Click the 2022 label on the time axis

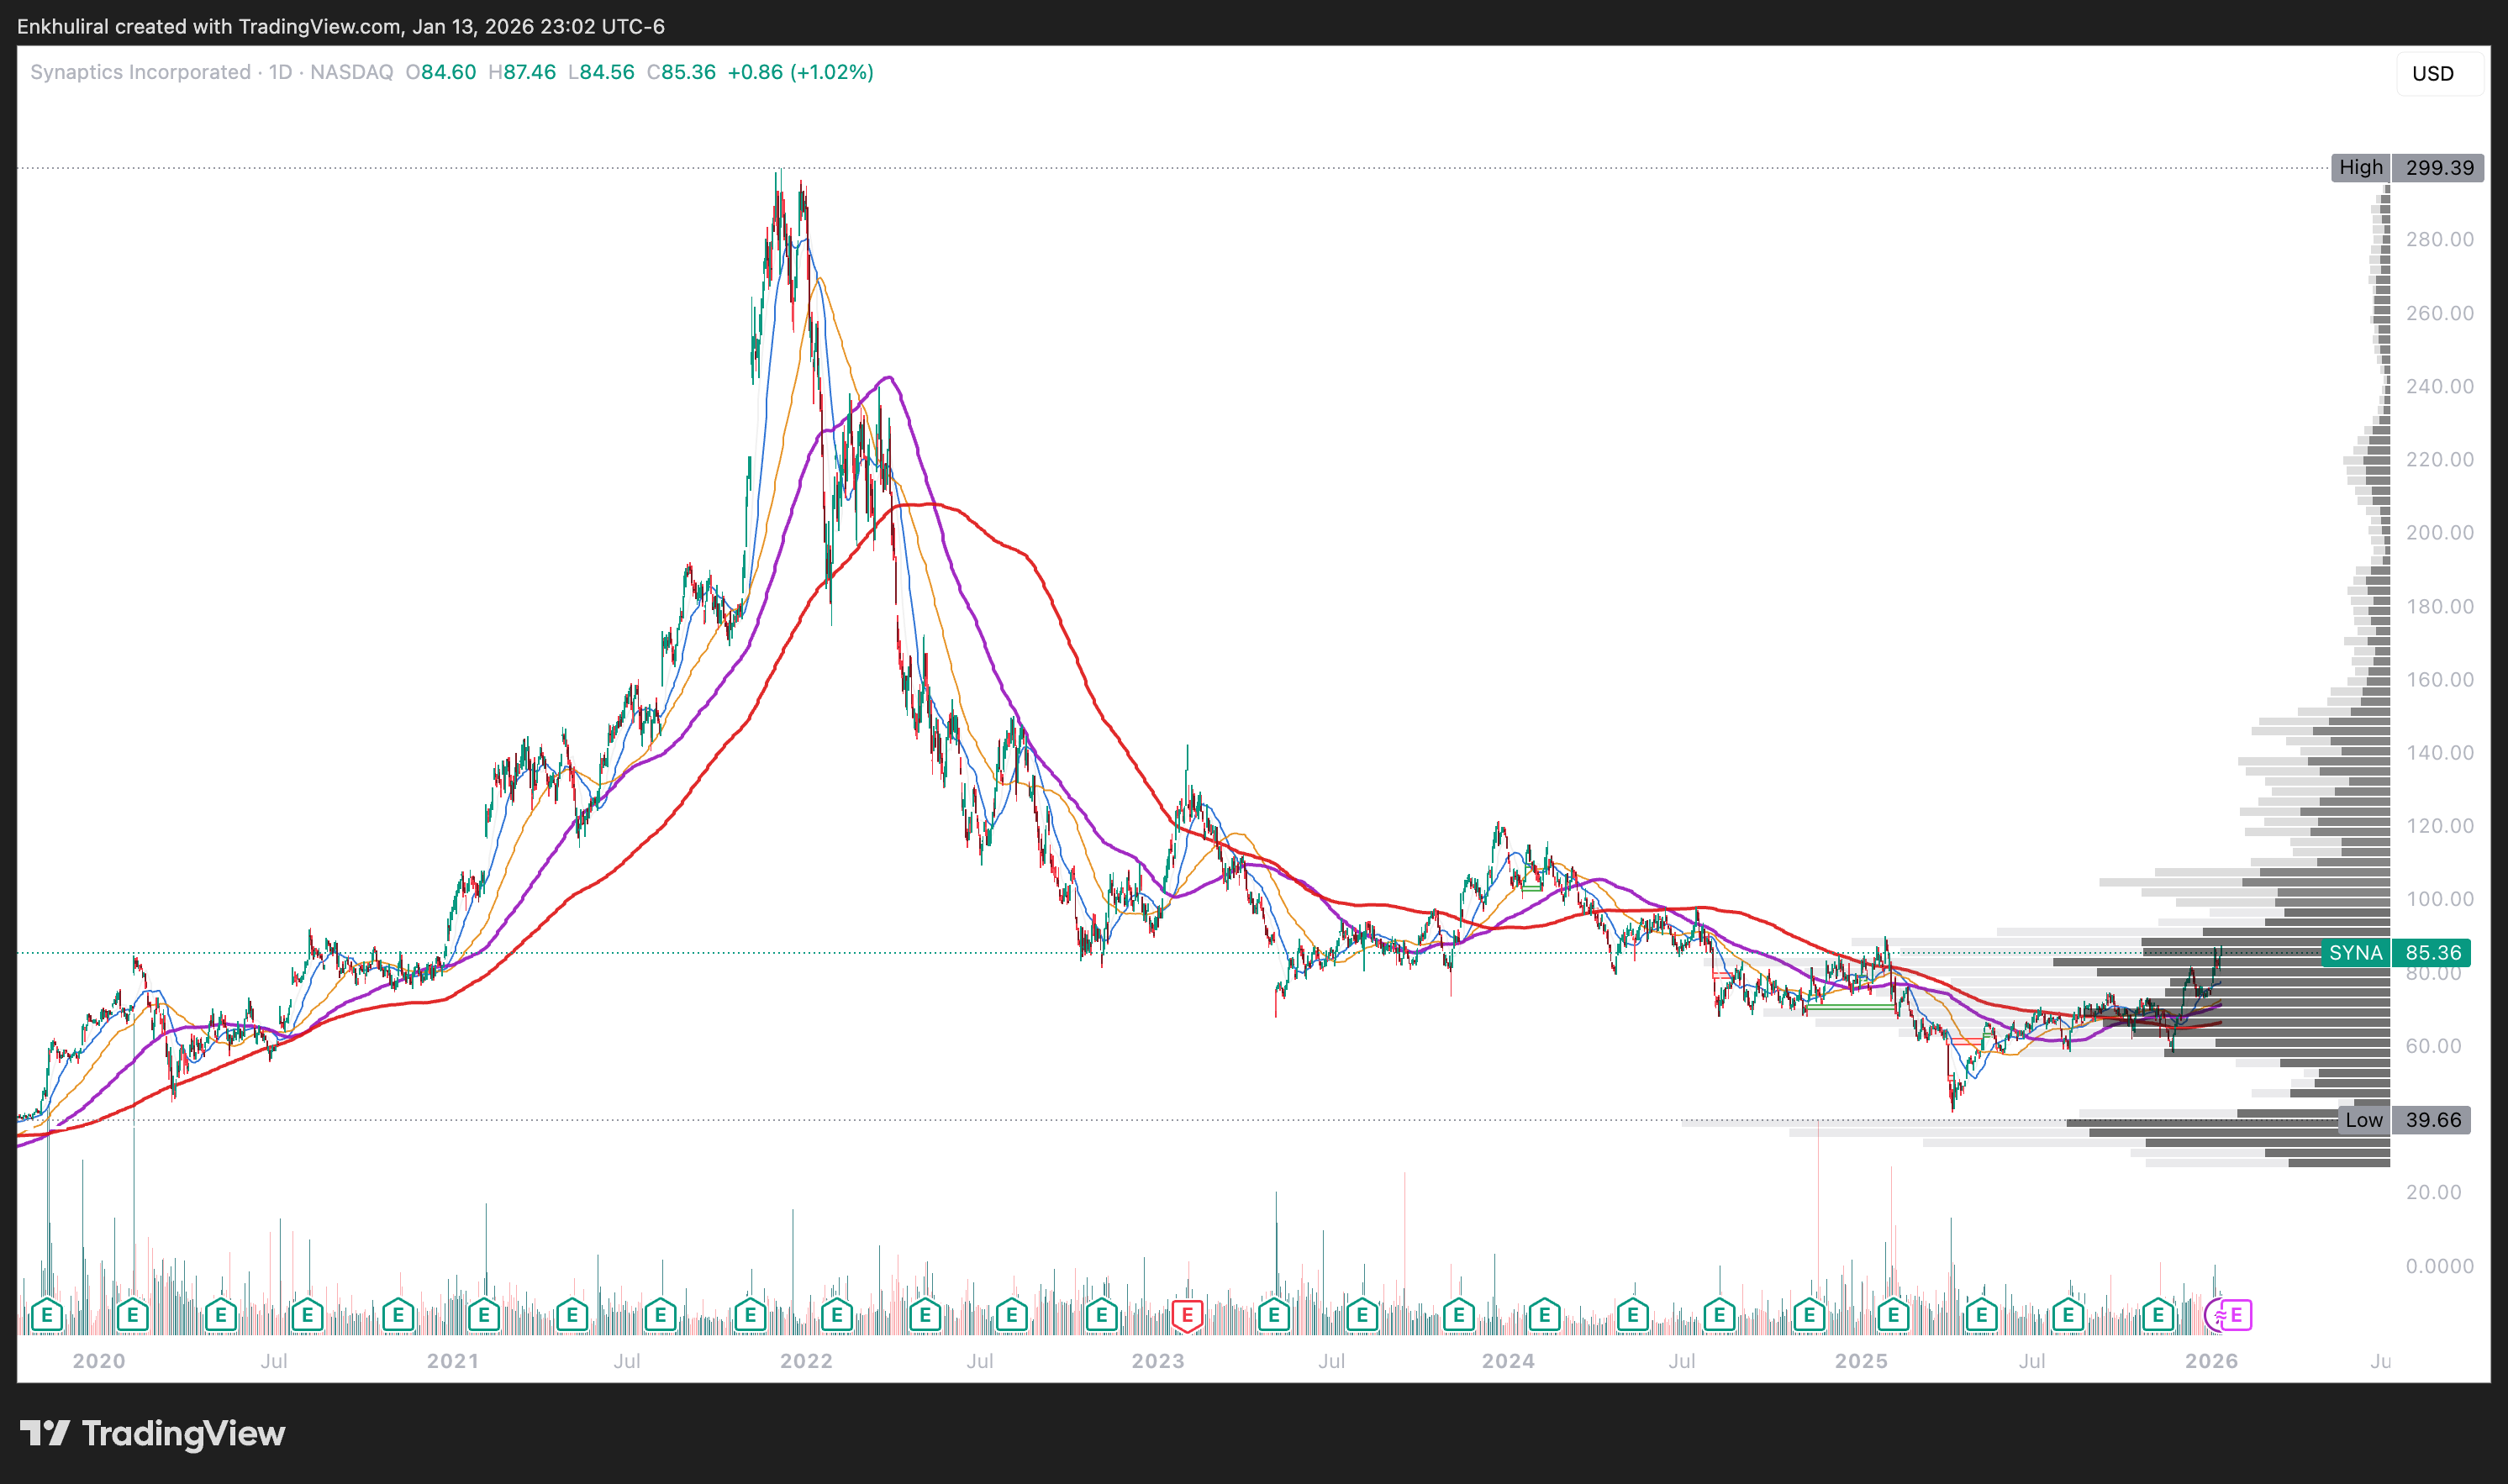(806, 1361)
